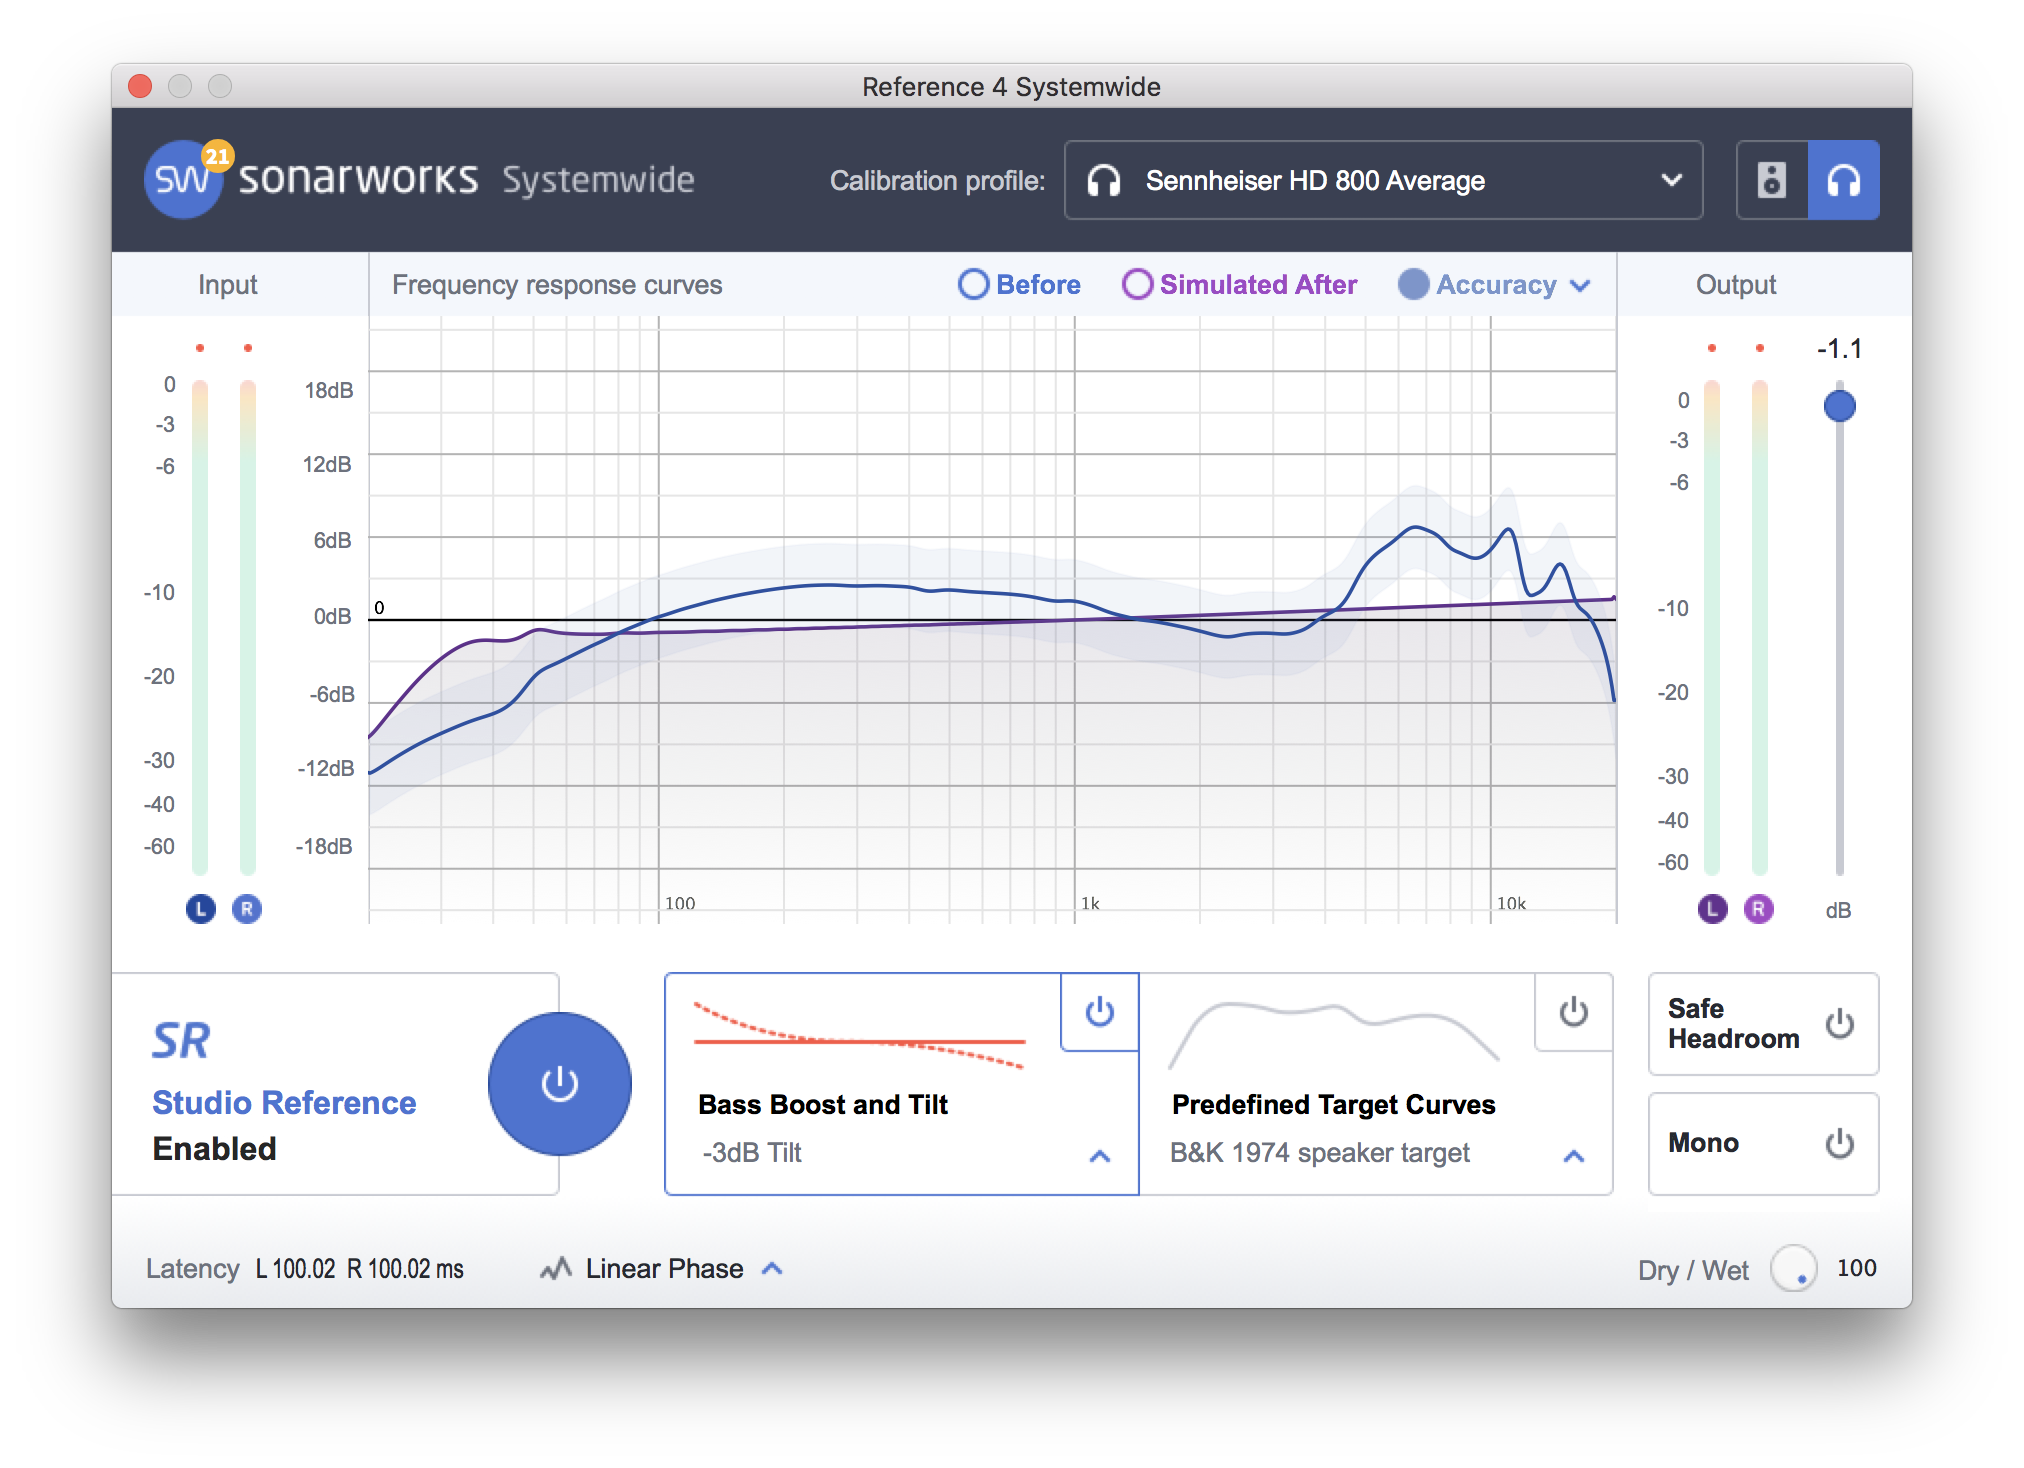Viewport: 2024px width, 1468px height.
Task: Click input left clip indicator dot
Action: coord(200,348)
